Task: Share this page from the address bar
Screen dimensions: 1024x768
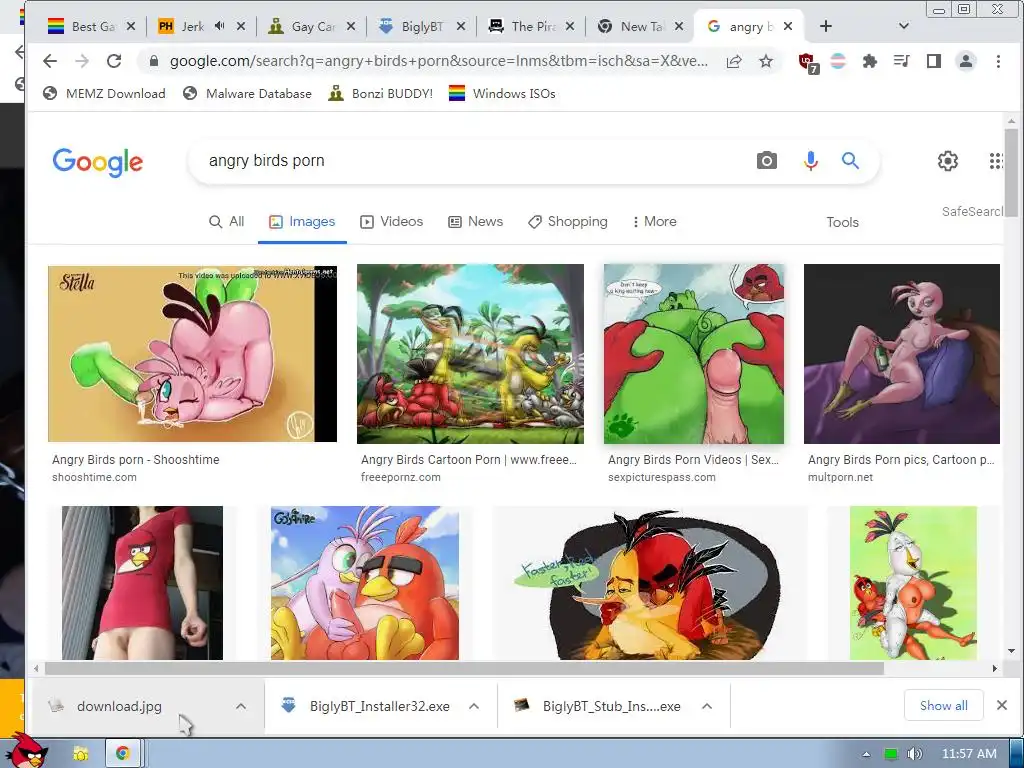Action: tap(734, 61)
